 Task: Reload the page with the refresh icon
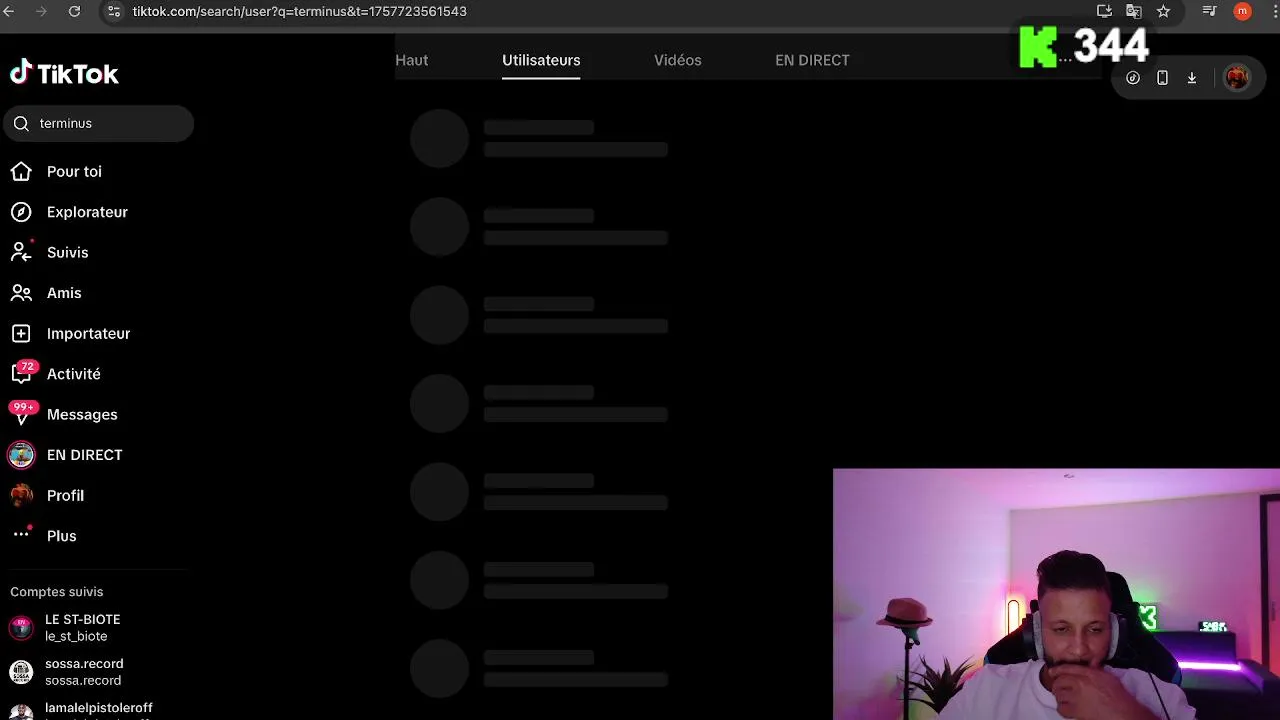pyautogui.click(x=74, y=11)
